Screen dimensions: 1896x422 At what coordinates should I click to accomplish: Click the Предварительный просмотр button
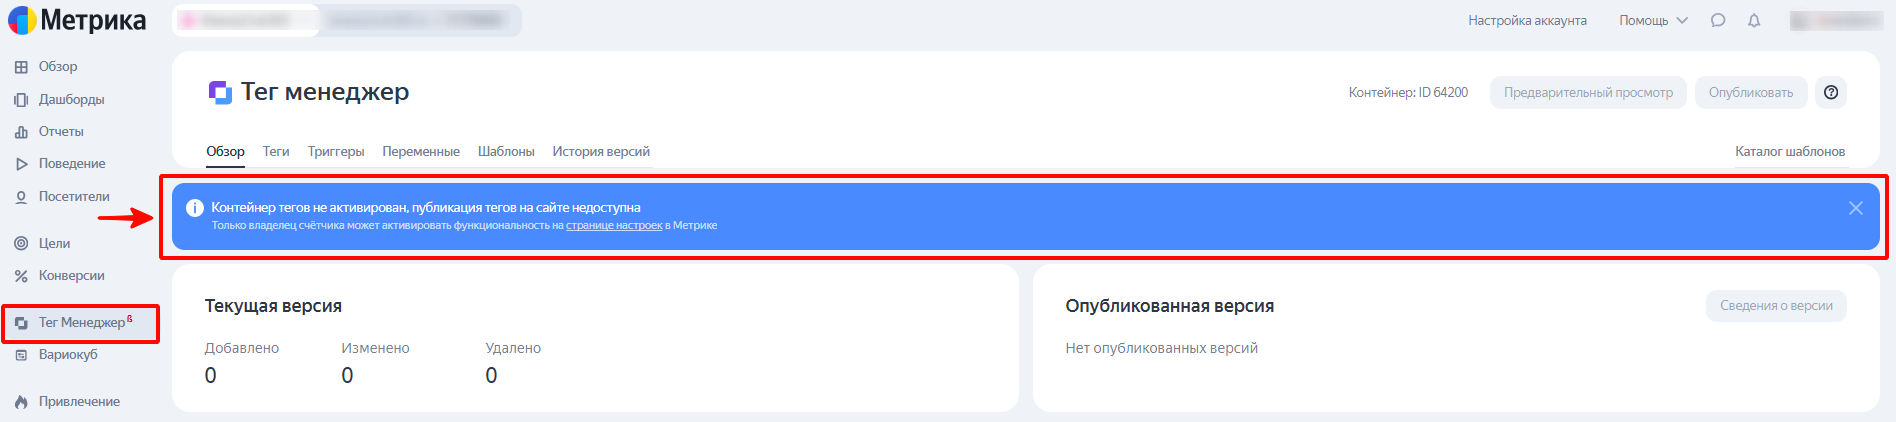tap(1588, 92)
